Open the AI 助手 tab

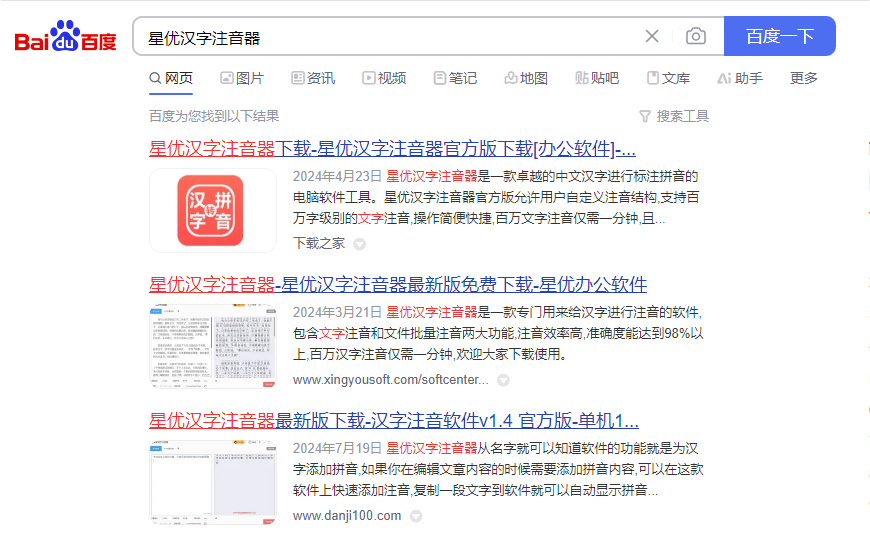click(x=740, y=78)
